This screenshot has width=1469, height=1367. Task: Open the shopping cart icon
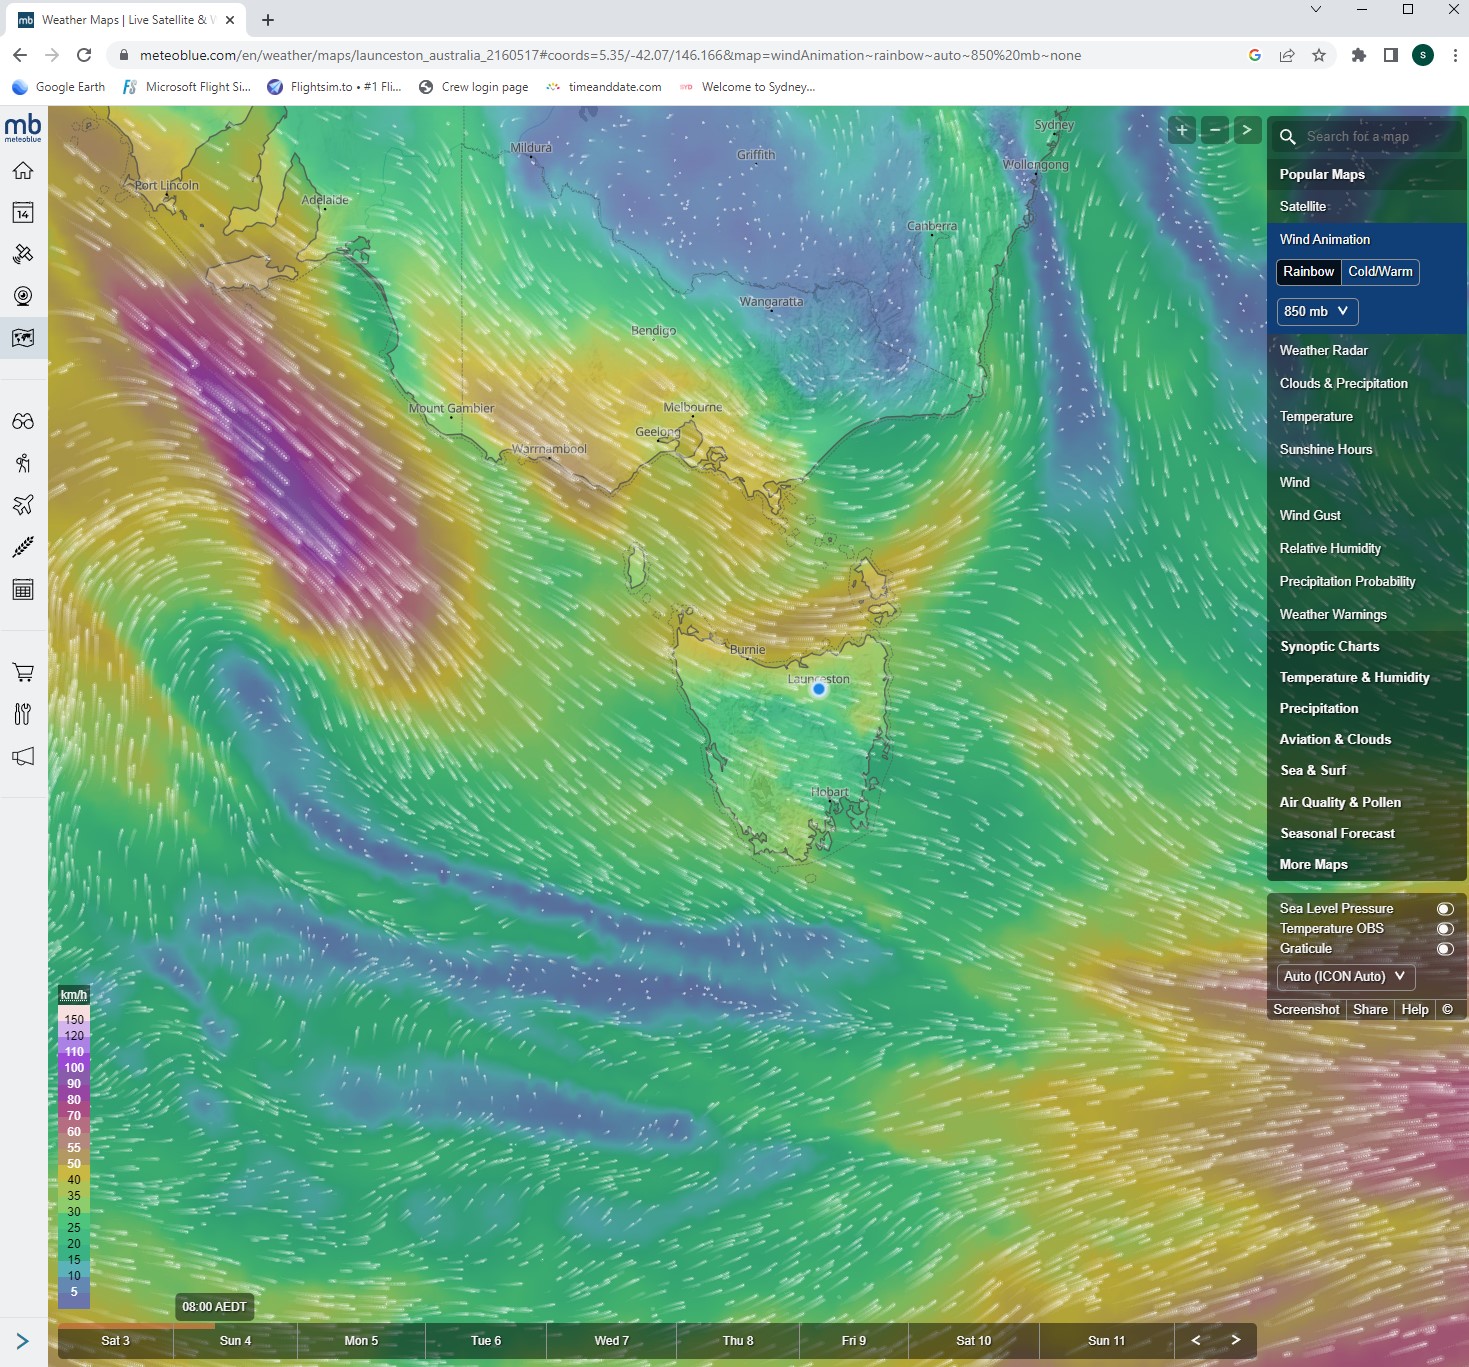[x=24, y=672]
